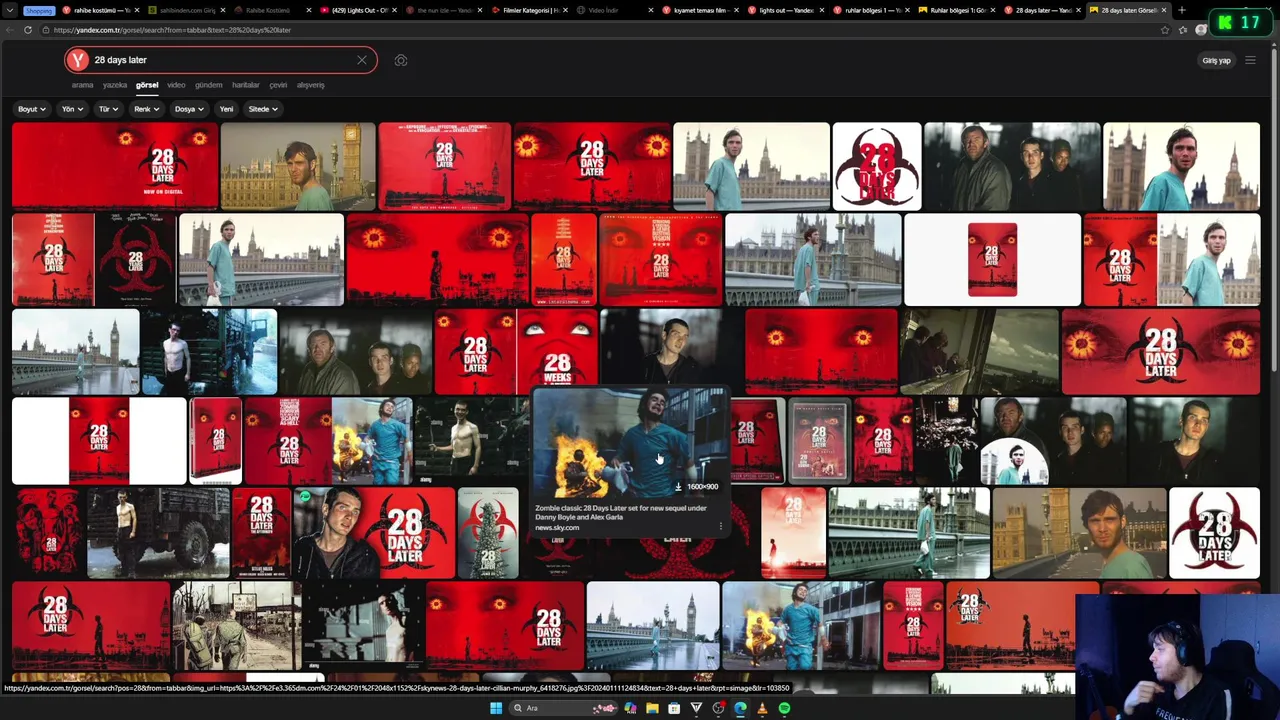Bookmark page with the star icon
Screen dimensions: 1280x720
(1165, 30)
